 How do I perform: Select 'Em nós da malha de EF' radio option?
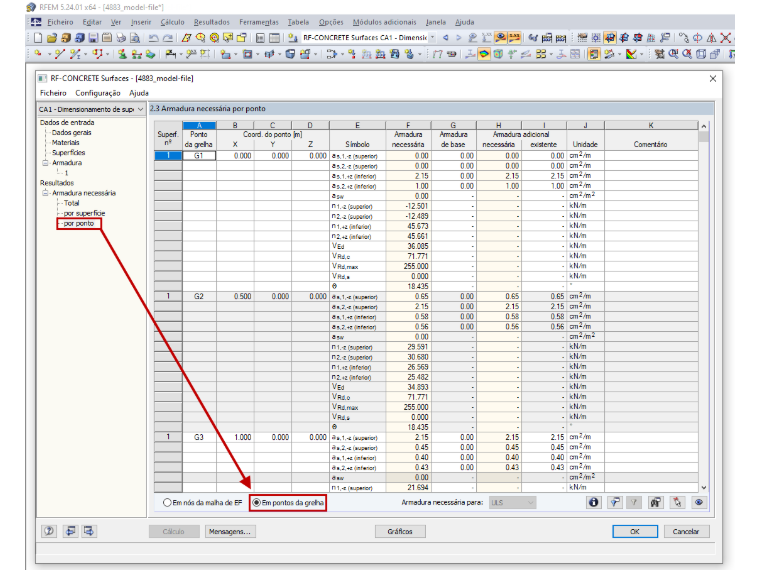pos(202,503)
